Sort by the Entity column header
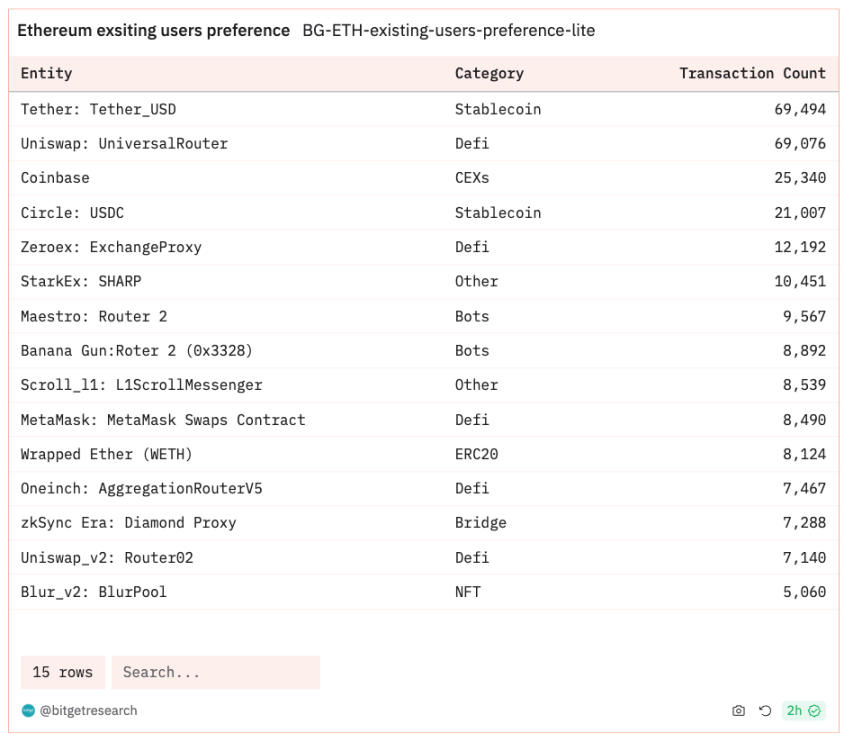 (x=47, y=73)
